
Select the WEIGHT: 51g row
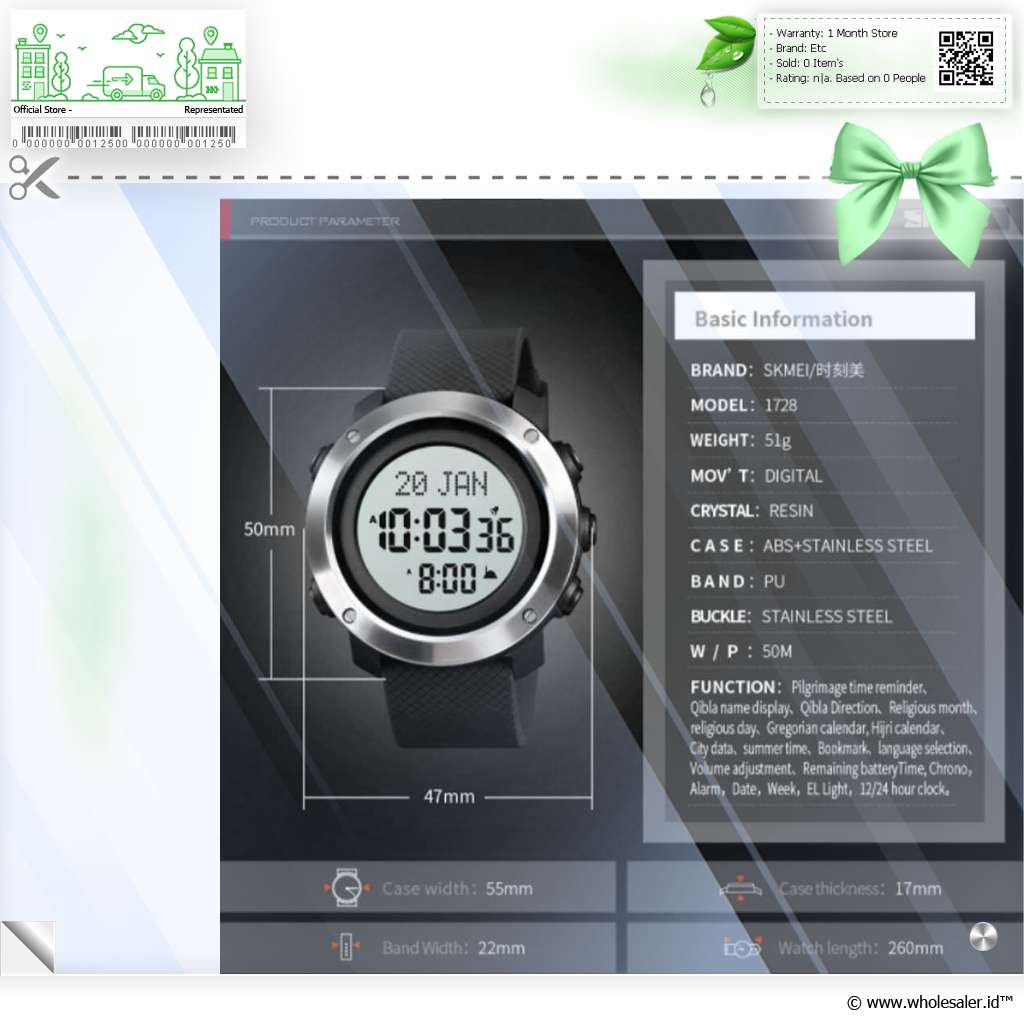741,440
